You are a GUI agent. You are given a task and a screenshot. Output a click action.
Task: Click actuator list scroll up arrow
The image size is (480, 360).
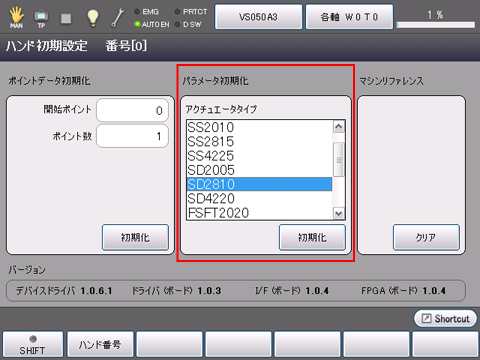339,127
